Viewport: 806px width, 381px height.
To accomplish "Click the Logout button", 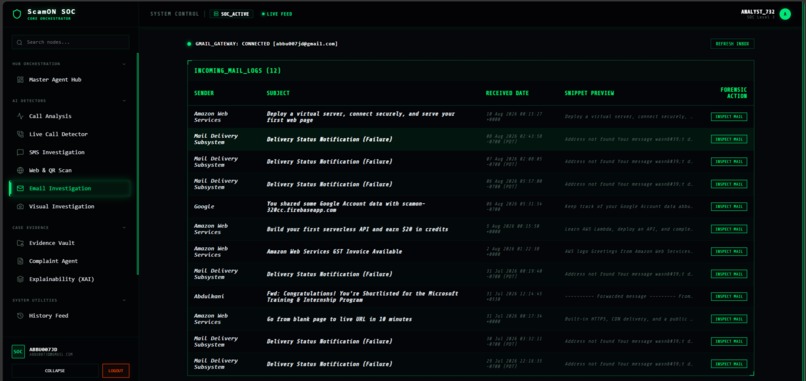I will [x=116, y=371].
